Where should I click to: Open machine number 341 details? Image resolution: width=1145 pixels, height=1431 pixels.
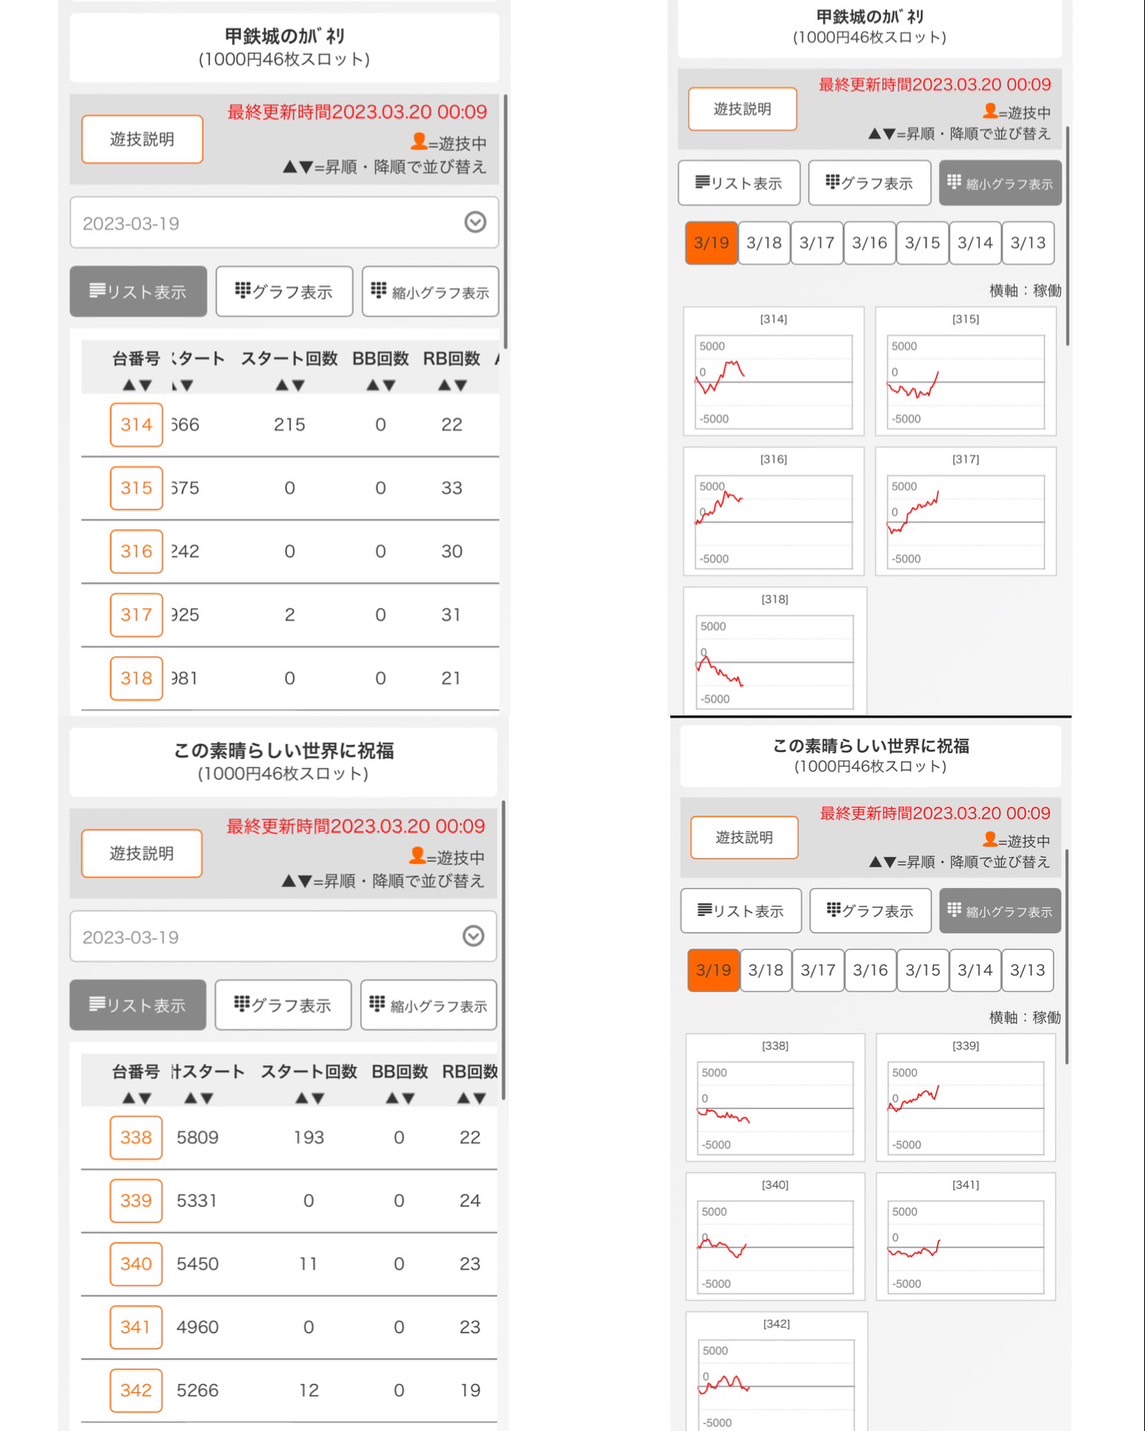click(x=136, y=1327)
